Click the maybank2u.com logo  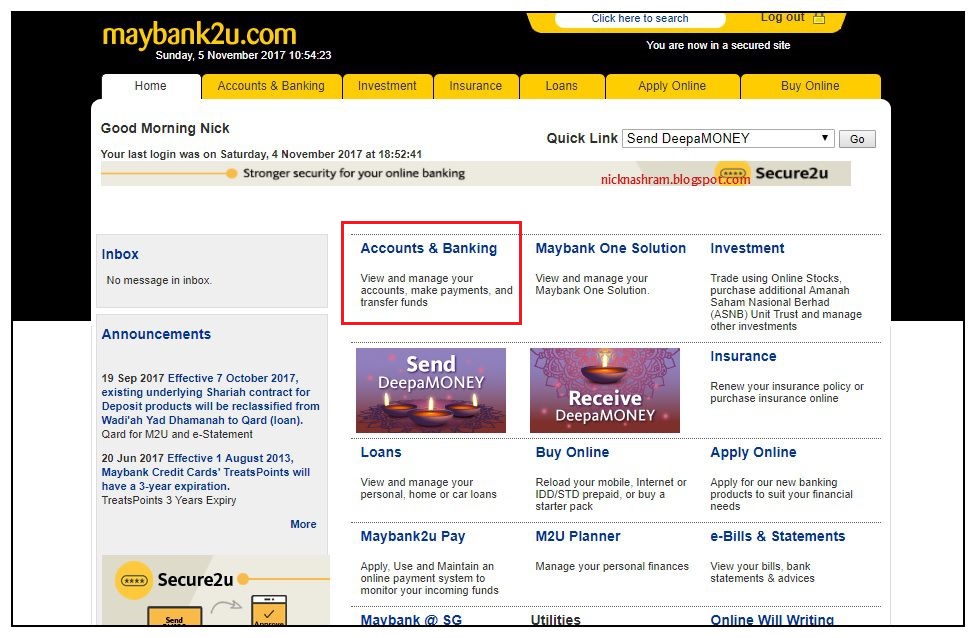199,34
